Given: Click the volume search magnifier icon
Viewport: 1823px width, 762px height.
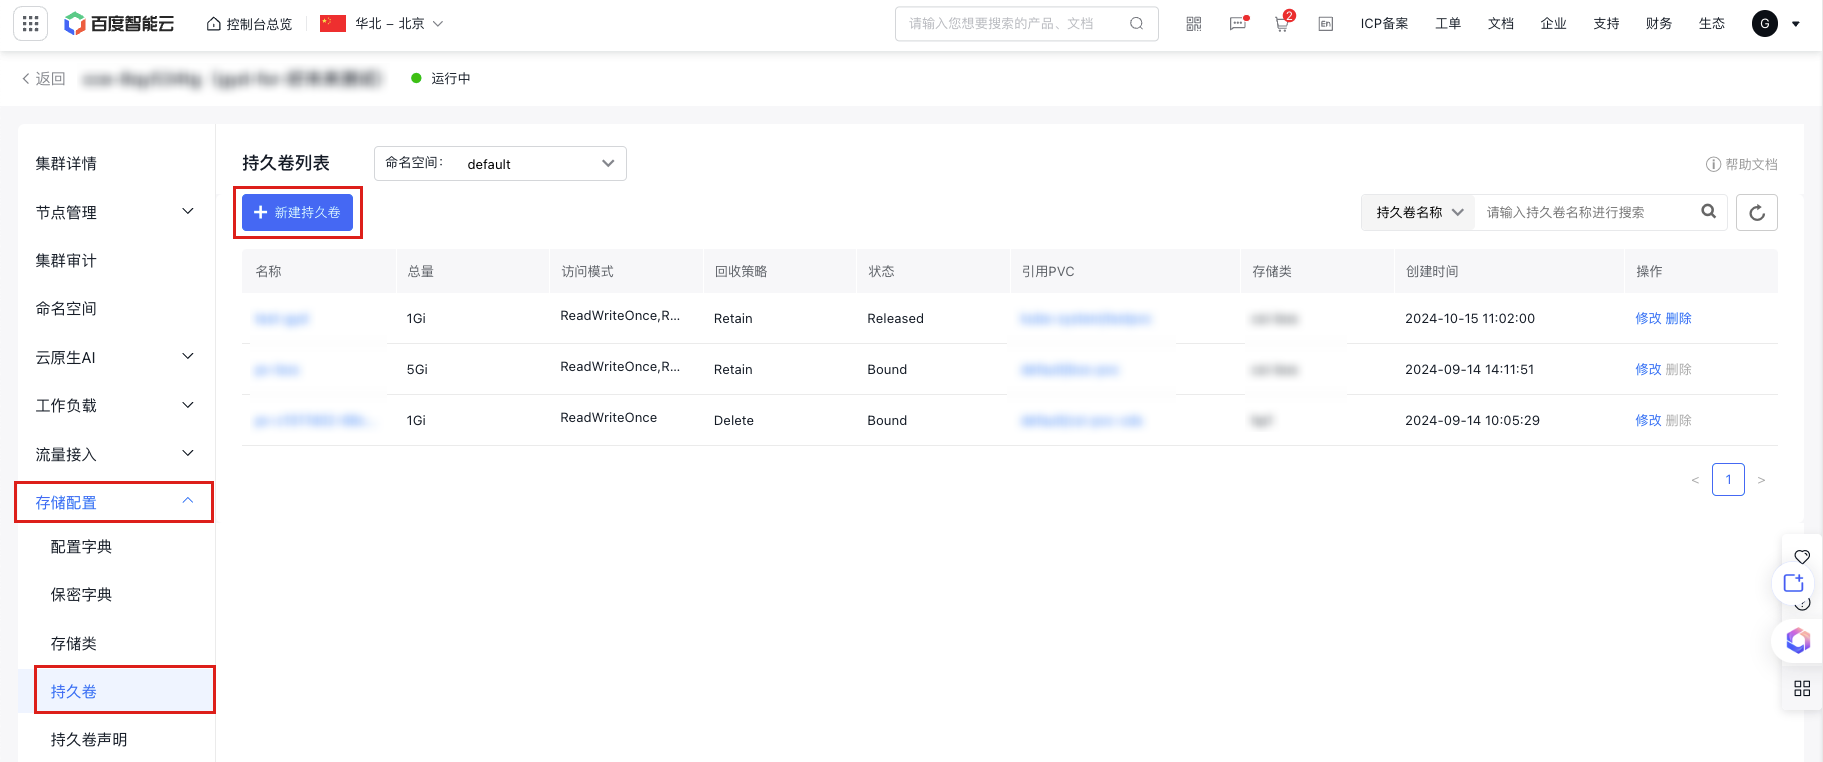Looking at the screenshot, I should (1709, 211).
